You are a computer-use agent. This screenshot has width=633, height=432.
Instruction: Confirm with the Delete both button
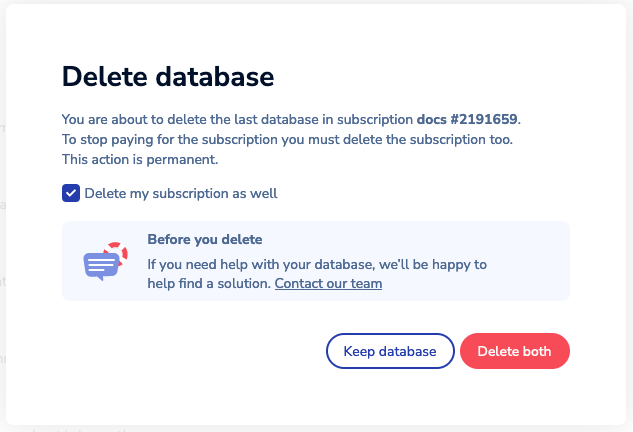514,351
